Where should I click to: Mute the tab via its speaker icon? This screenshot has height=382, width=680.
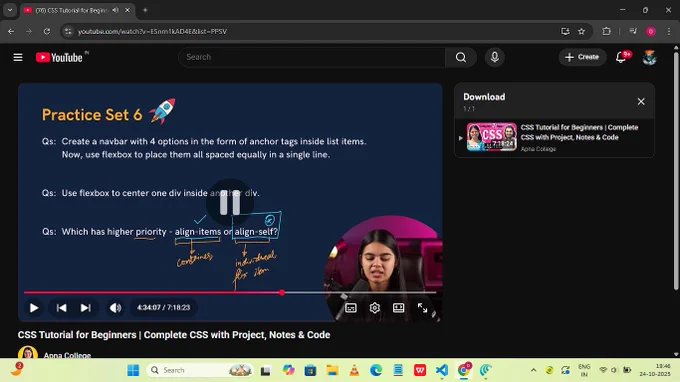pyautogui.click(x=115, y=10)
